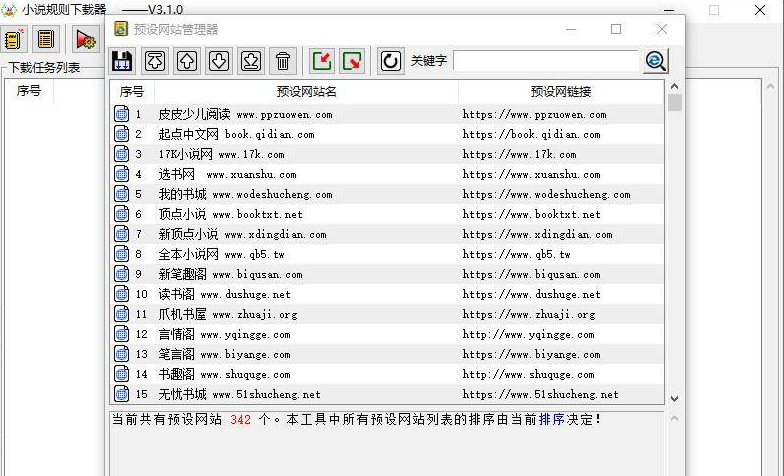This screenshot has width=784, height=476.
Task: Click scrollbar up arrow in main window list
Action: click(770, 86)
